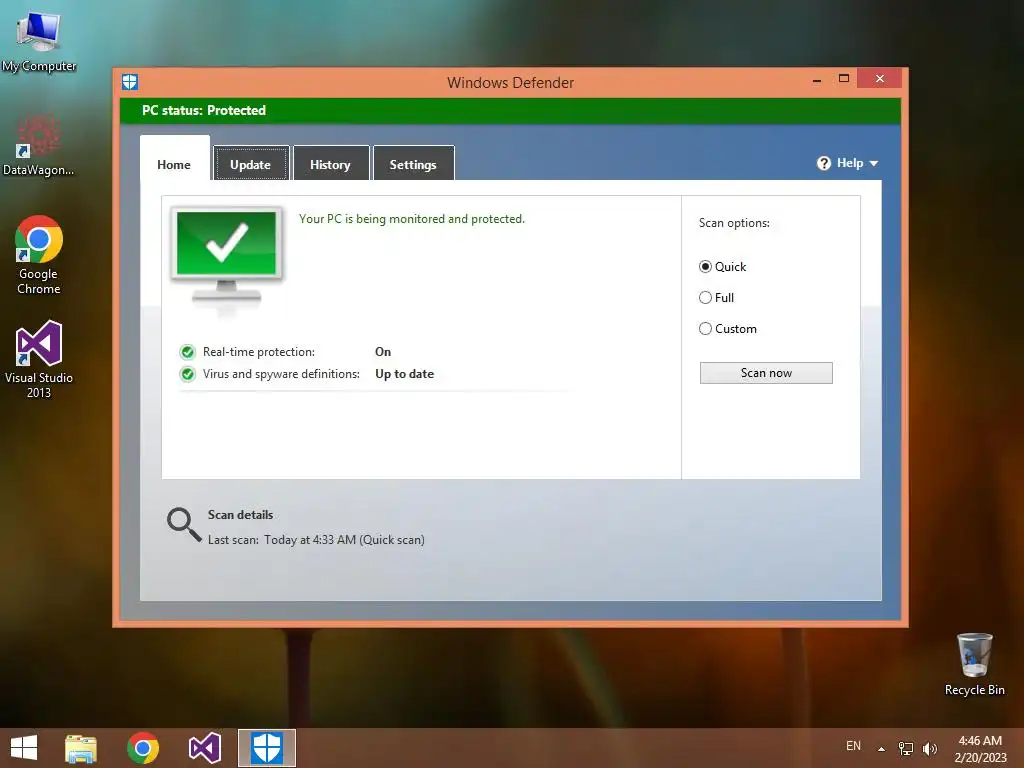The width and height of the screenshot is (1024, 768).
Task: Open the History tab
Action: point(330,165)
